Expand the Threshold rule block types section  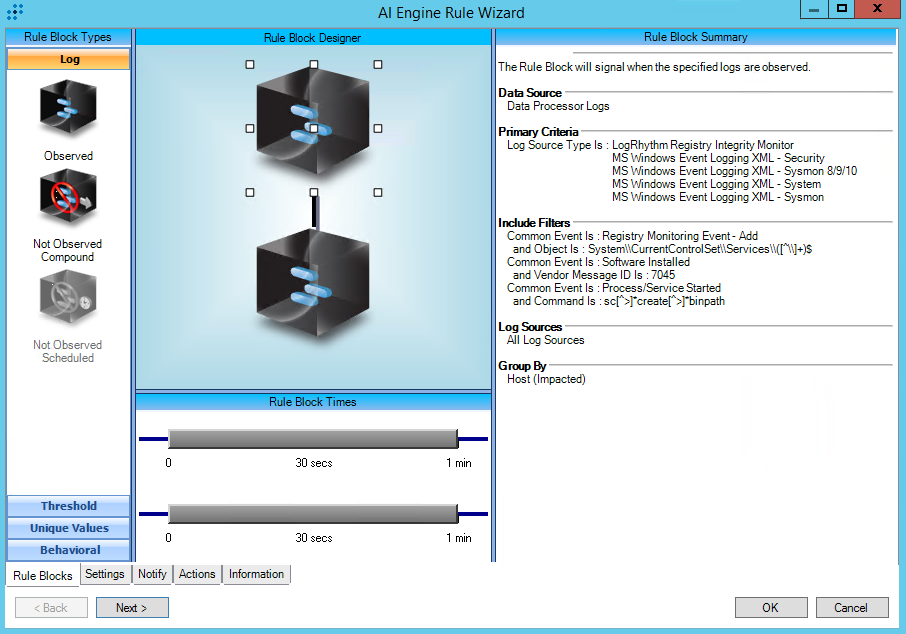click(x=68, y=506)
